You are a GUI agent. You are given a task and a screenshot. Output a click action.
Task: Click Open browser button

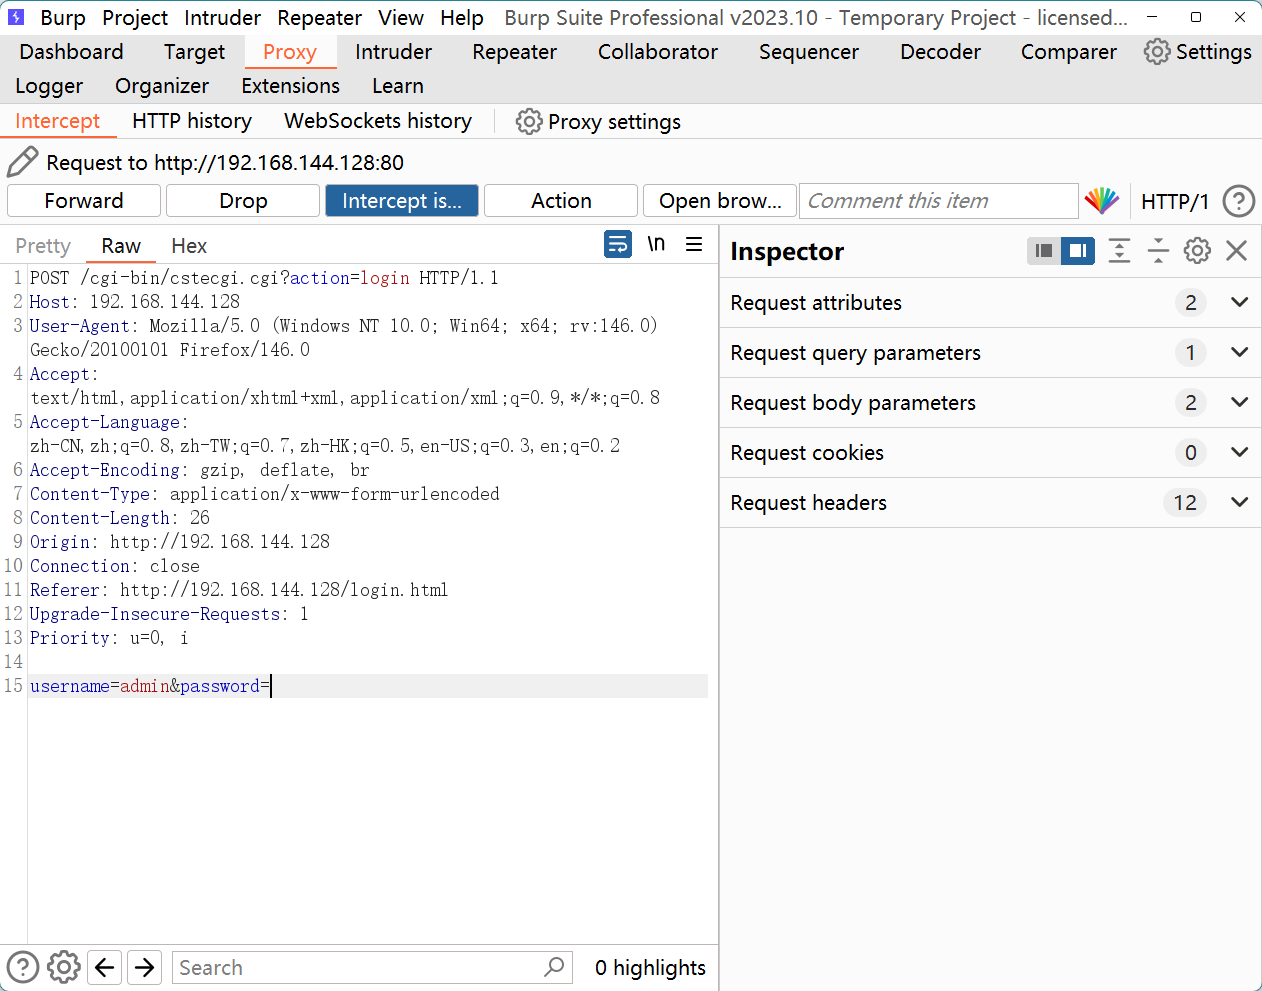pos(720,201)
